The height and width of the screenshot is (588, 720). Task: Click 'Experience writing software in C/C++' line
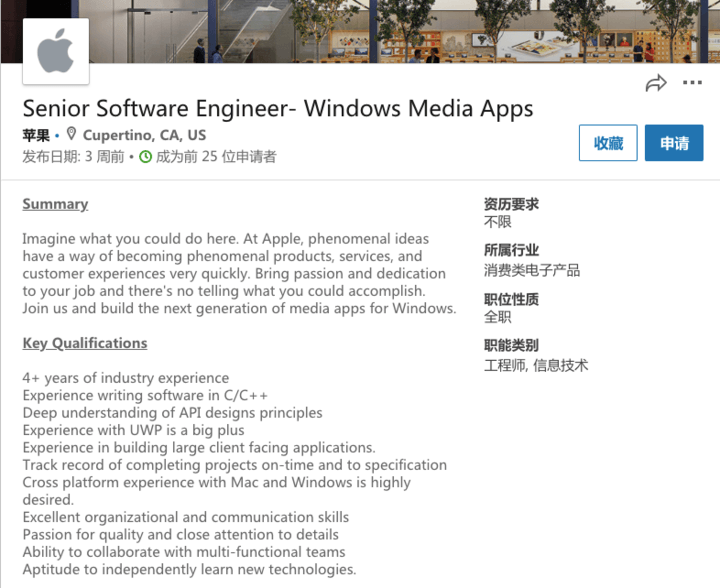point(145,395)
